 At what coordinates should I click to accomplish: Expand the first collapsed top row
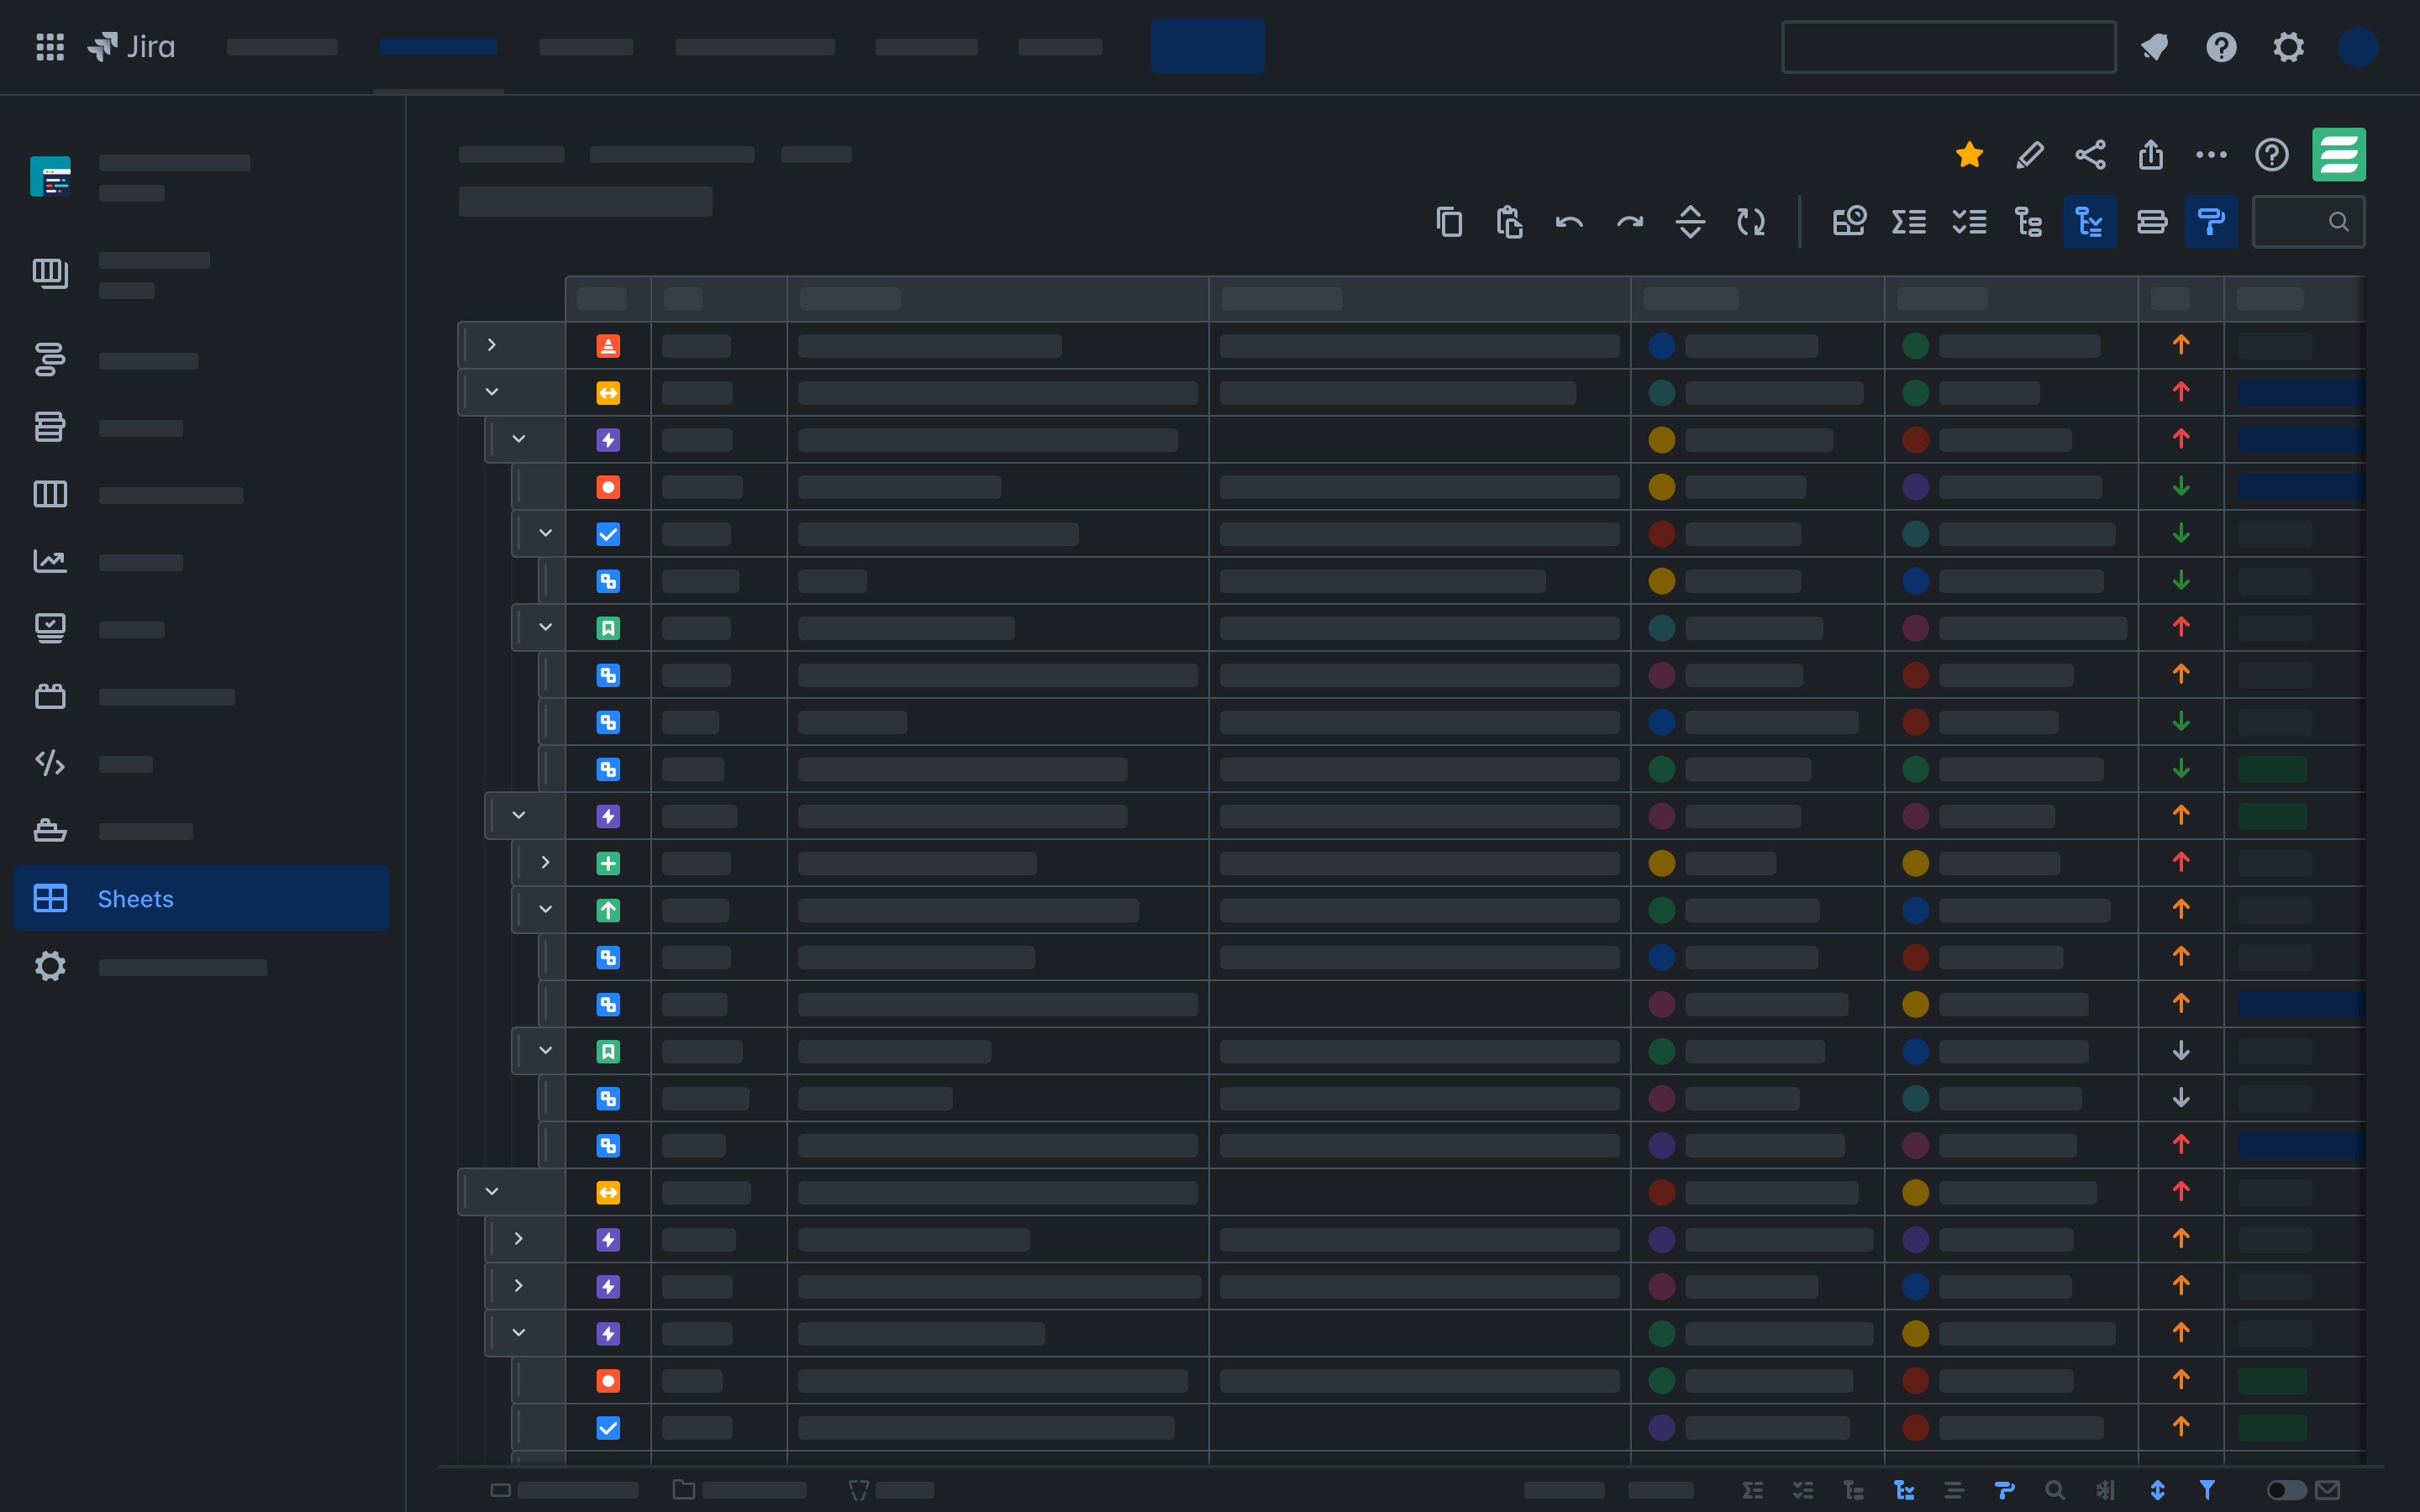click(491, 345)
